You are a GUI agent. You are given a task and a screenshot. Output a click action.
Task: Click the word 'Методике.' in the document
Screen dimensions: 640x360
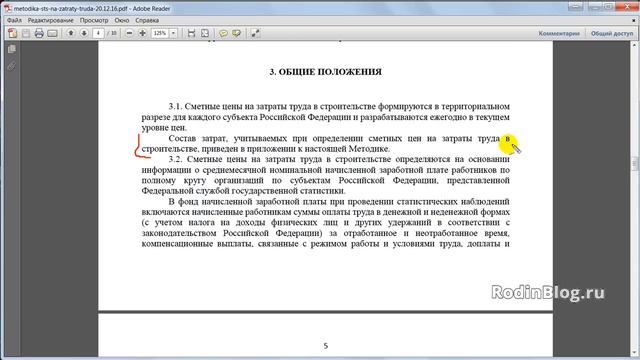[369, 149]
